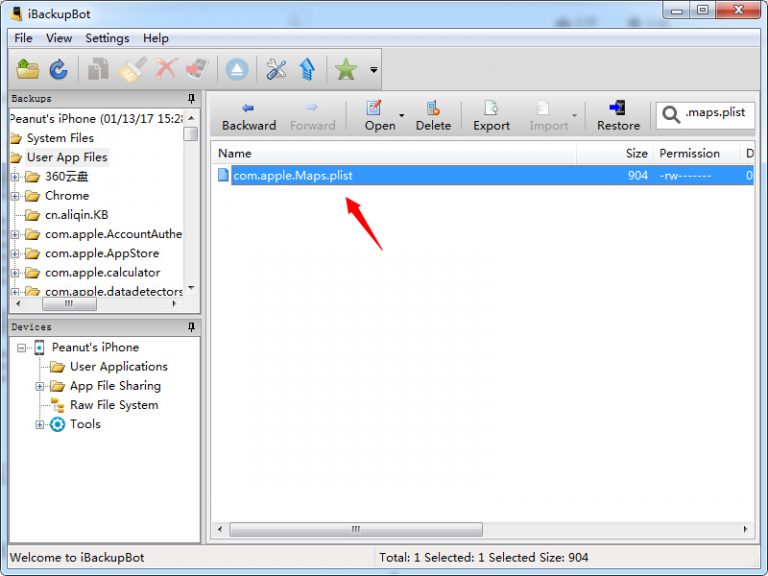Viewport: 768px width, 576px height.
Task: Click the red X delete toolbar icon
Action: tap(166, 69)
